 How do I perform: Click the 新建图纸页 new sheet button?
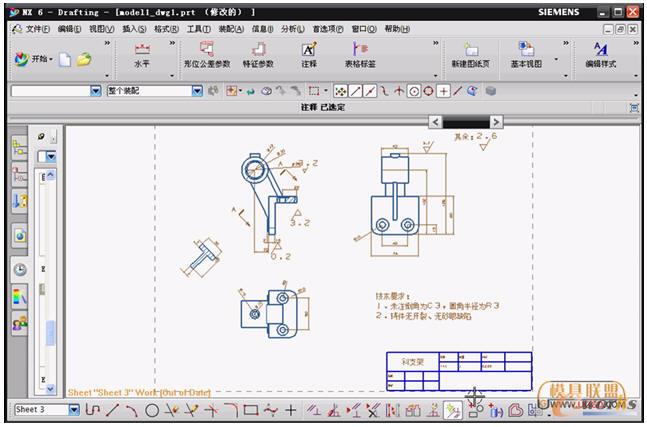[x=472, y=54]
